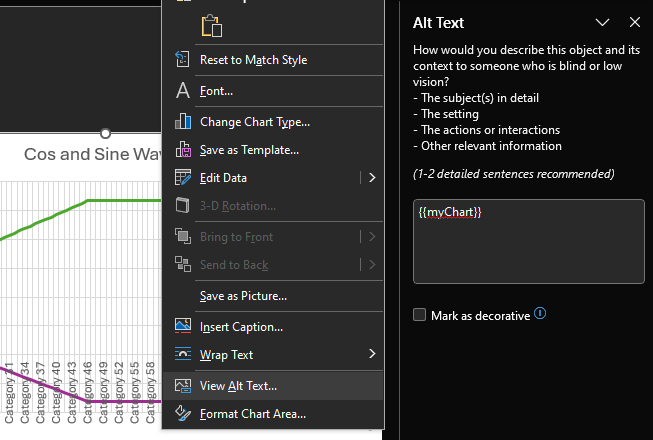The image size is (653, 440).
Task: Click the '(1-2 detailed sentences recommended)' note
Action: 513,174
